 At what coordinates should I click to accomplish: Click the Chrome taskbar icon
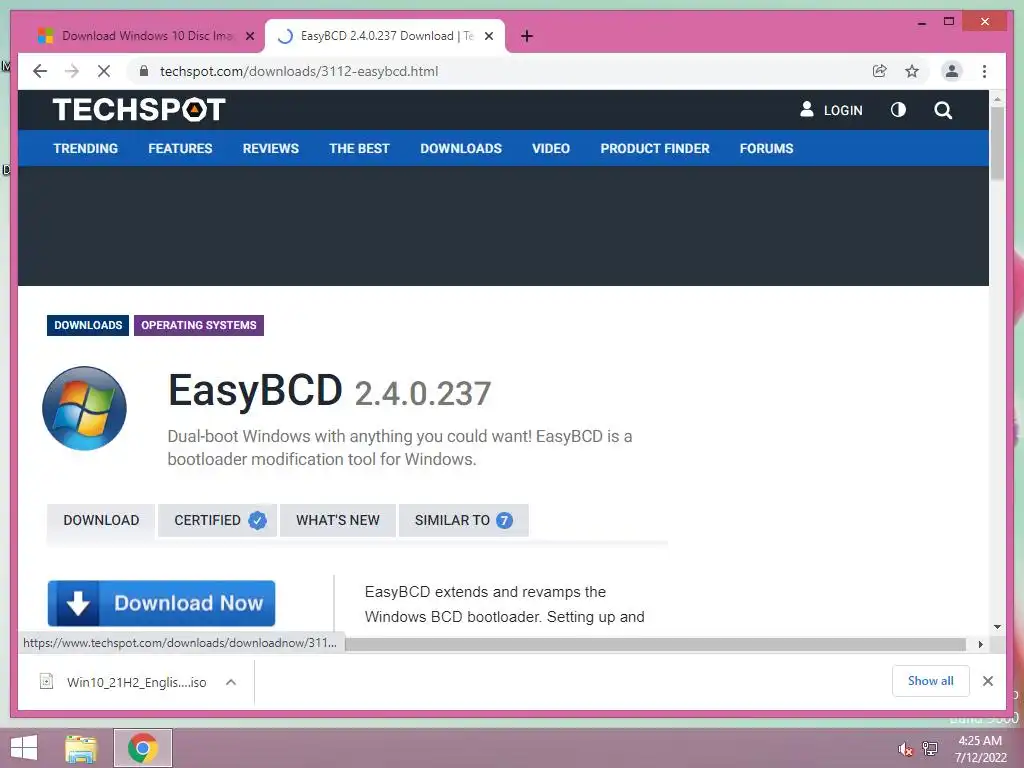pos(142,748)
